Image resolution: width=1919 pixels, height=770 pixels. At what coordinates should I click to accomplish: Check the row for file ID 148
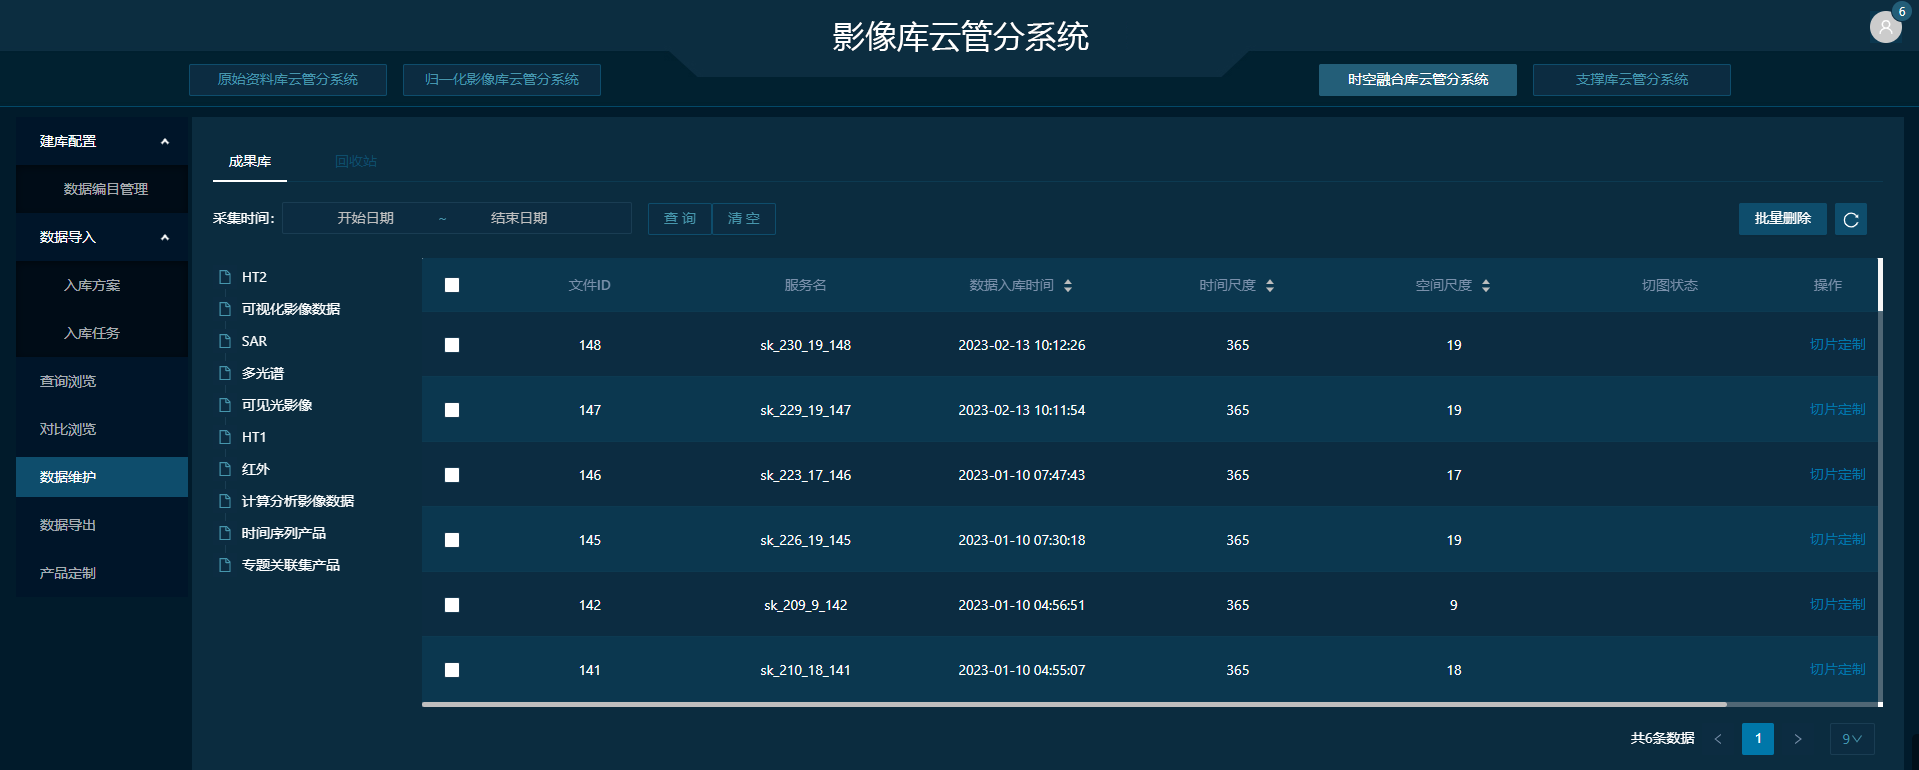click(452, 345)
